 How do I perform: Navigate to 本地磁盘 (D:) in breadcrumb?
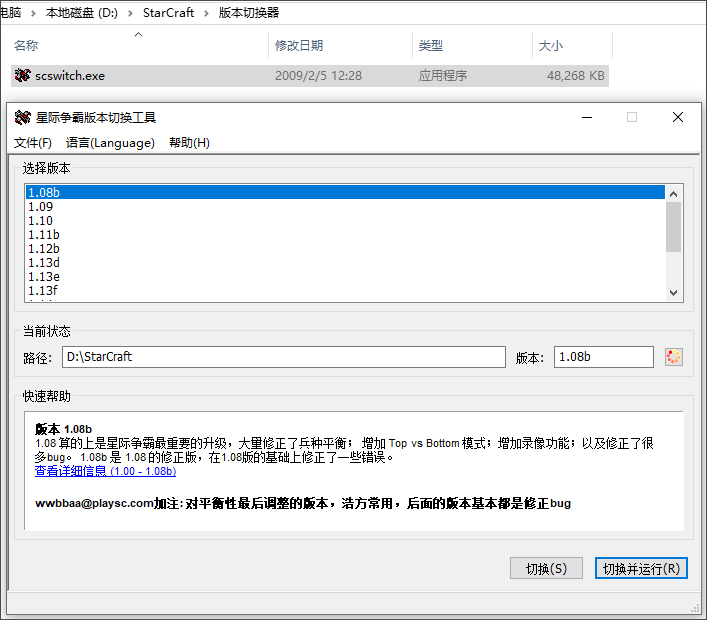coord(82,13)
